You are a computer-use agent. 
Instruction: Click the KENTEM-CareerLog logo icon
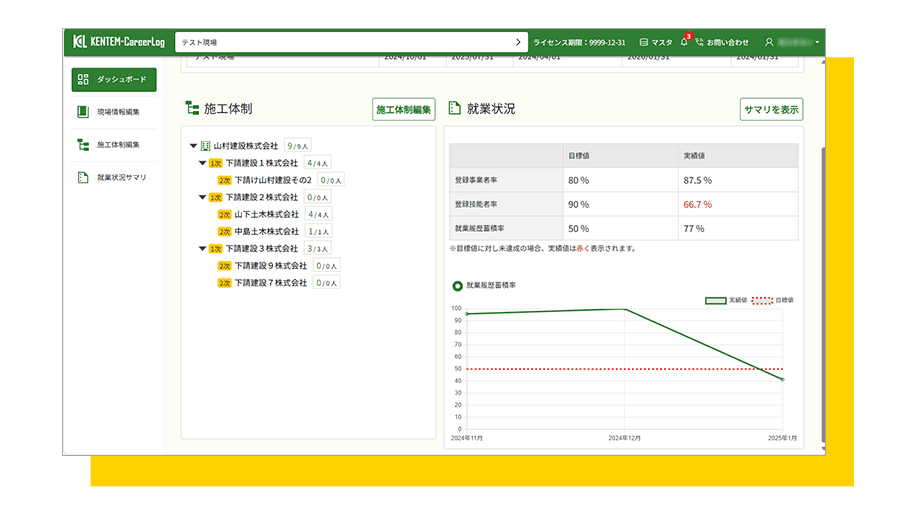tap(81, 42)
